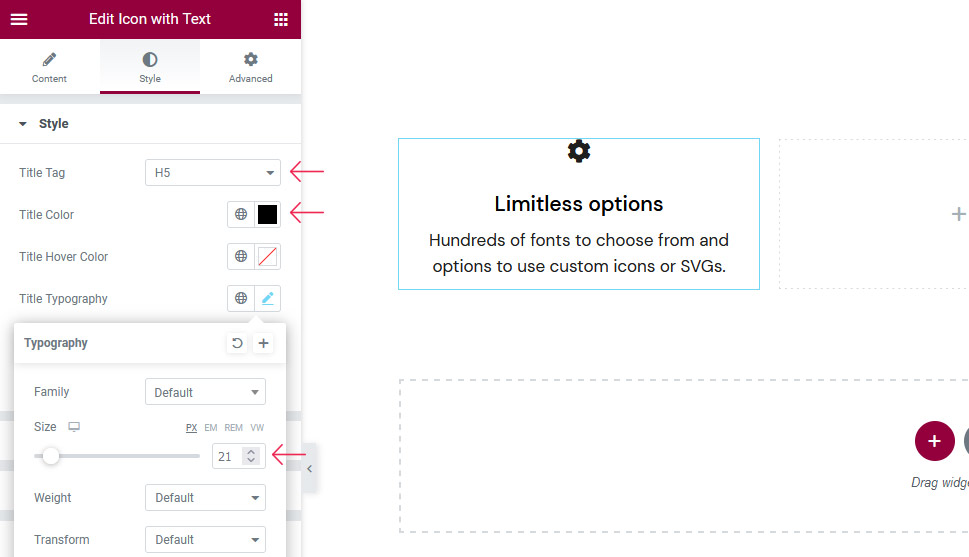Collapse the editor panel with the chevron handle
969x557 pixels.
310,469
